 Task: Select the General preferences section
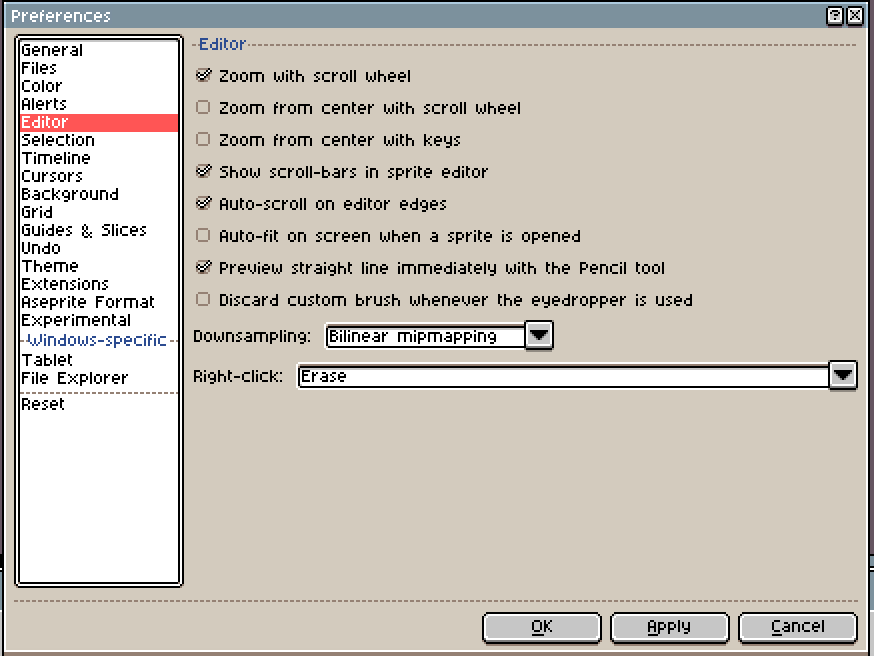[x=52, y=50]
